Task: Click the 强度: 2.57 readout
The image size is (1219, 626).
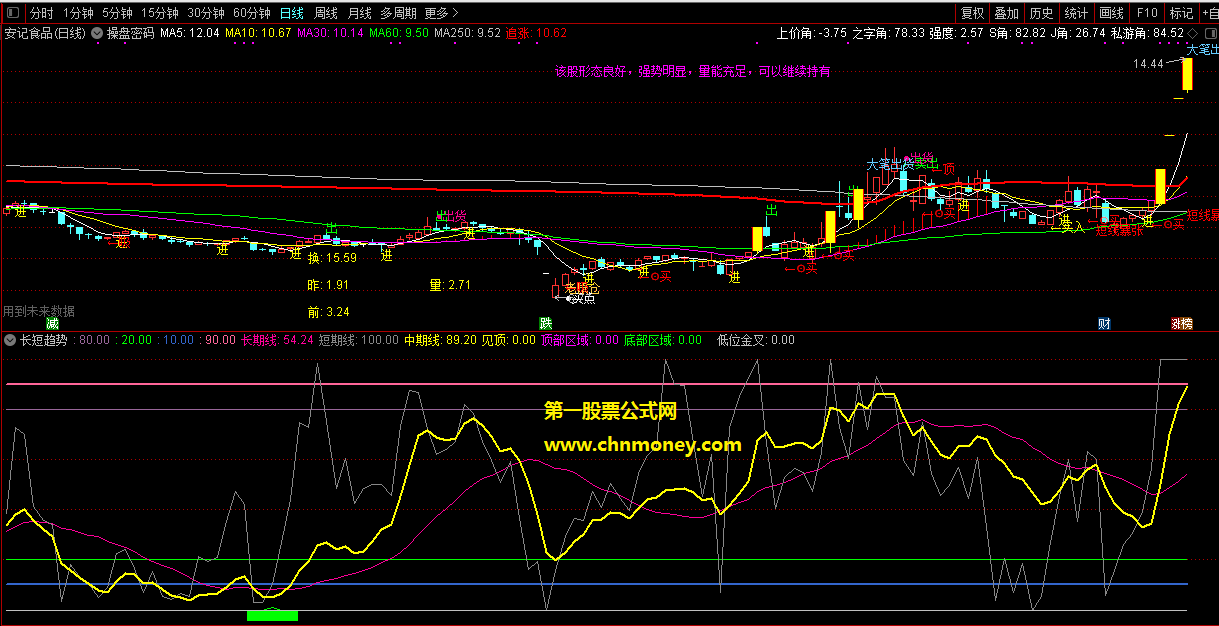Action: pyautogui.click(x=956, y=33)
